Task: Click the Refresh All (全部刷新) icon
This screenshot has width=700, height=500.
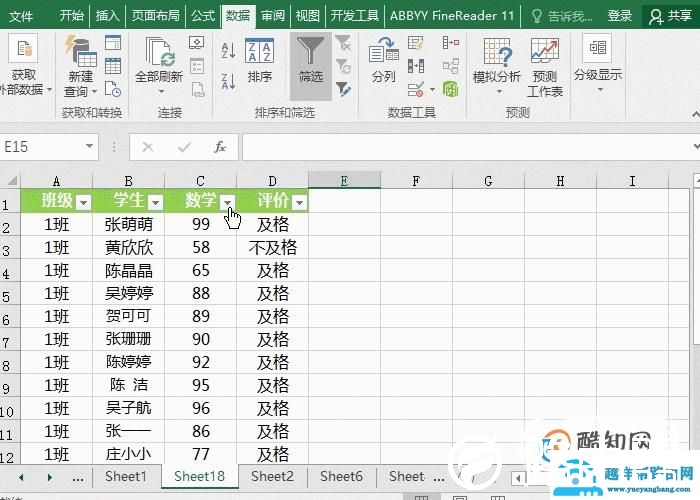Action: coord(159,52)
